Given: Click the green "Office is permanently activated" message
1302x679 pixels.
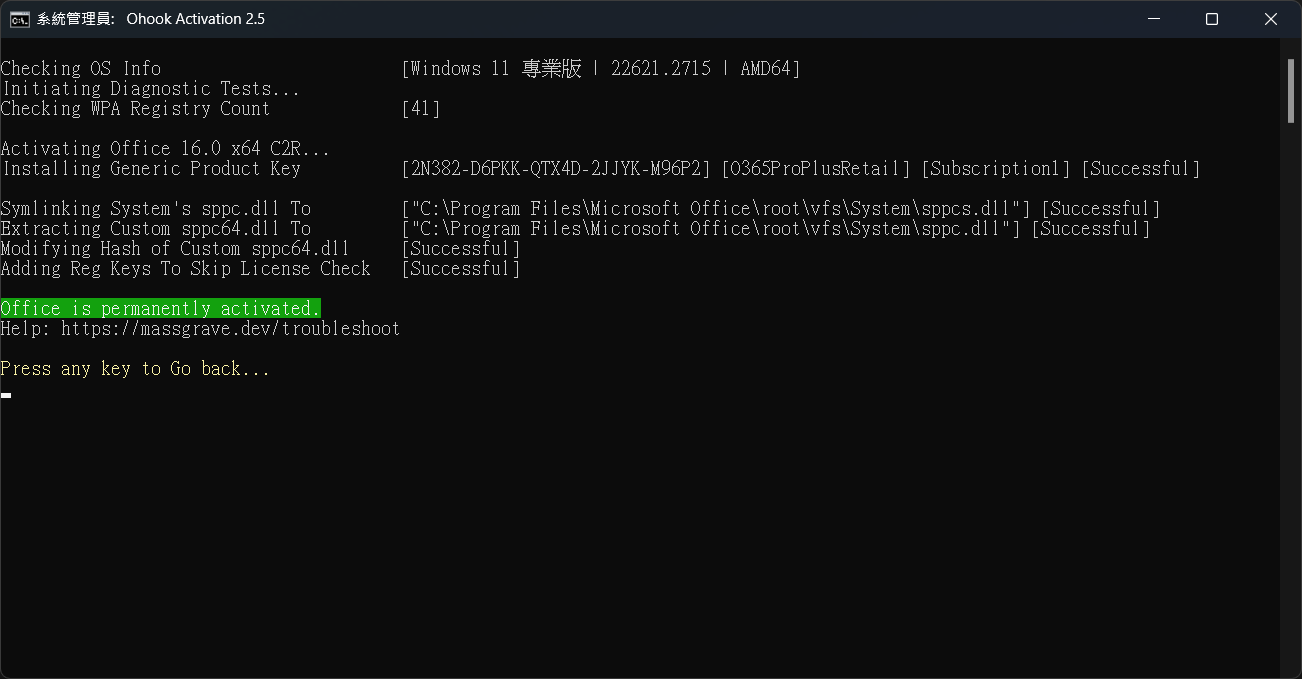Looking at the screenshot, I should [161, 309].
